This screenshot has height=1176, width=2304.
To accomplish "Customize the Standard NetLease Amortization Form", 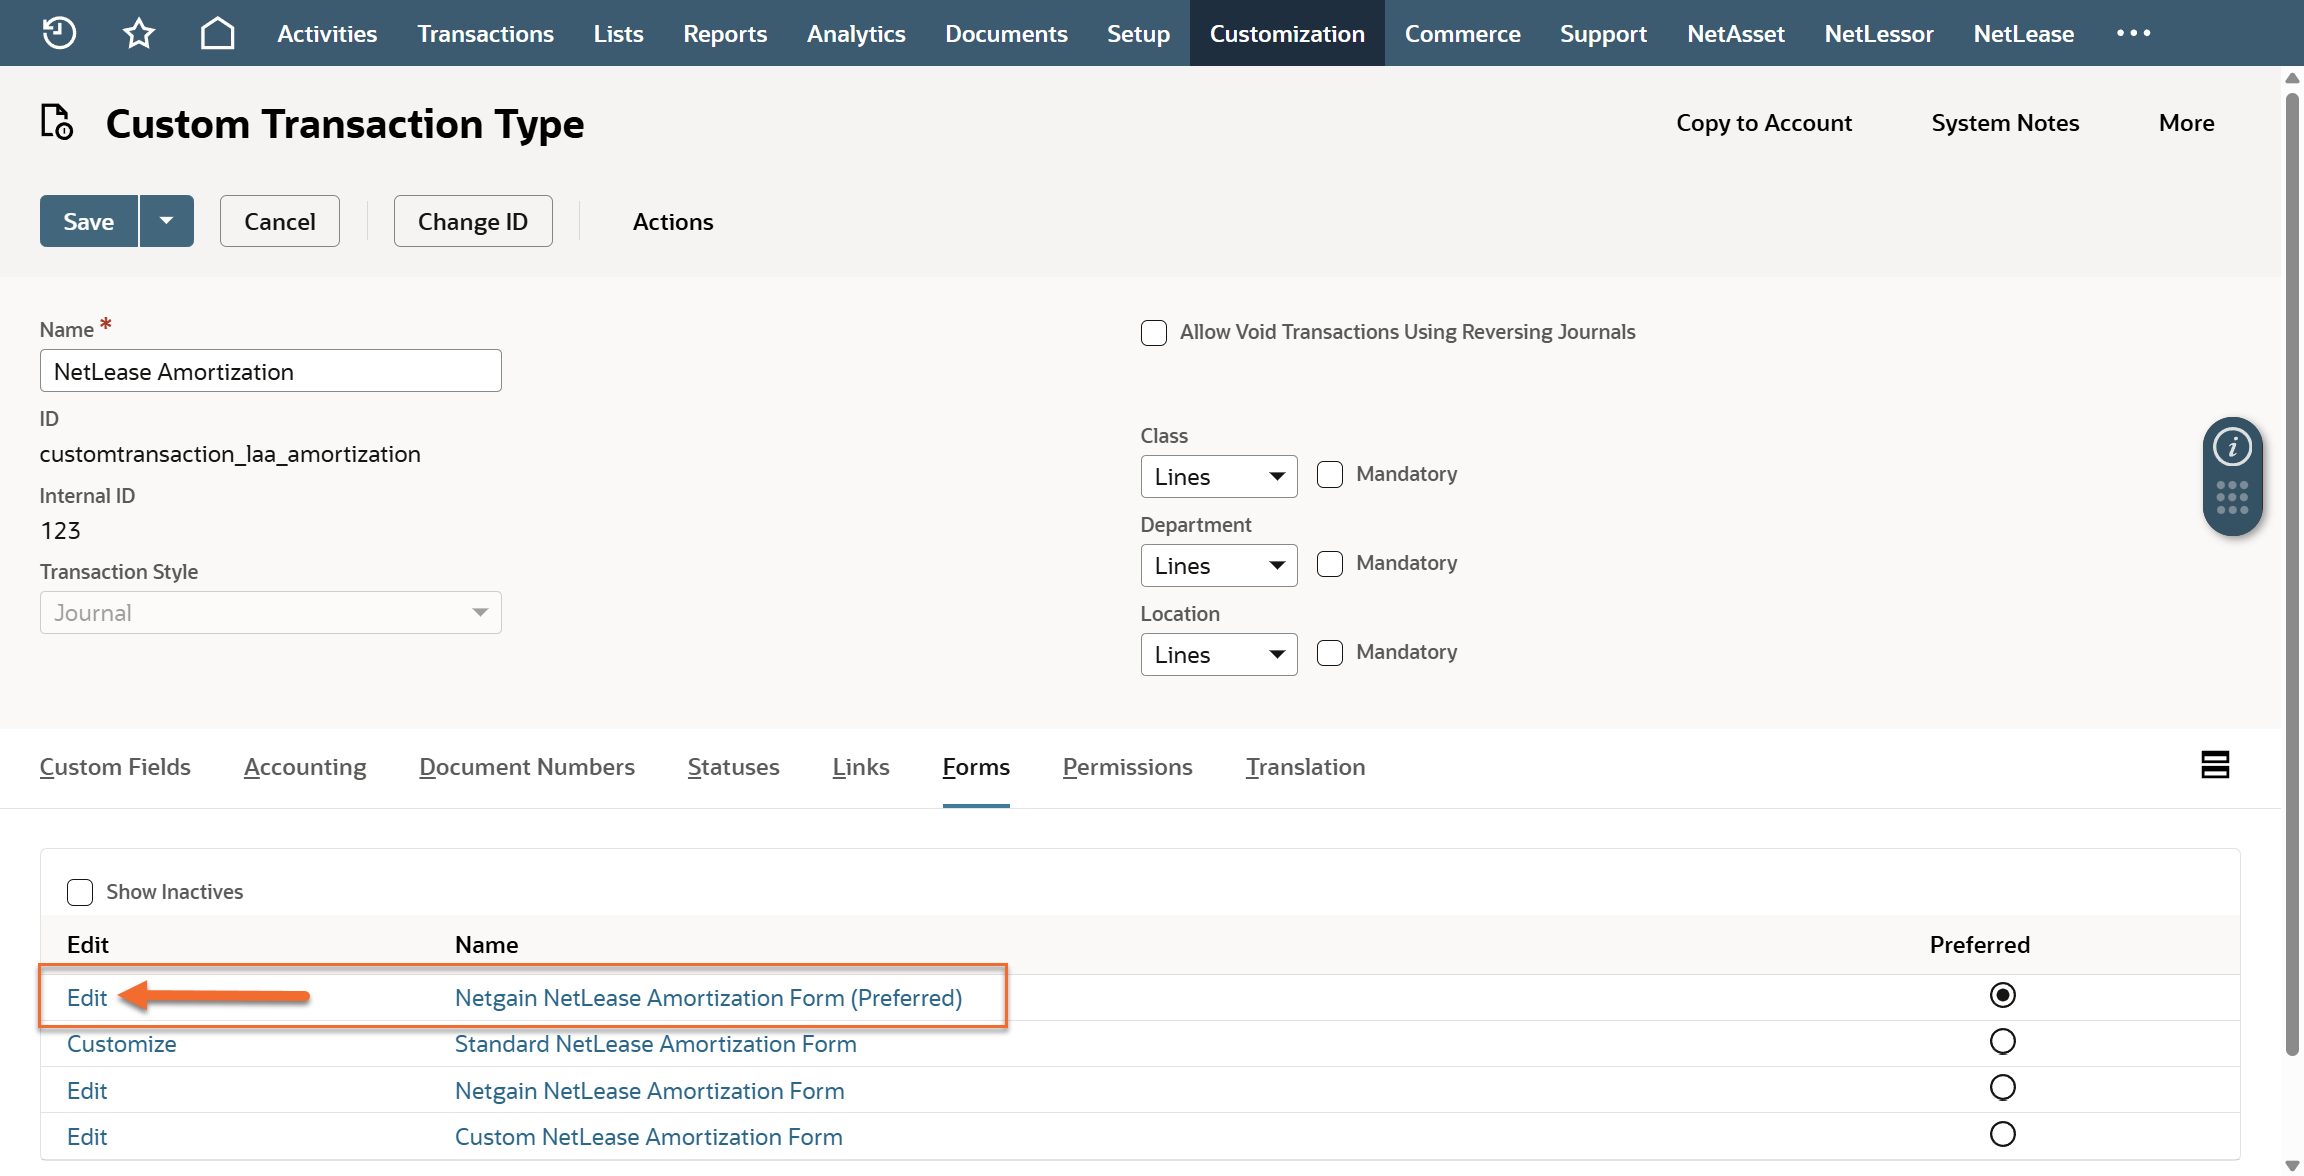I will click(x=121, y=1044).
